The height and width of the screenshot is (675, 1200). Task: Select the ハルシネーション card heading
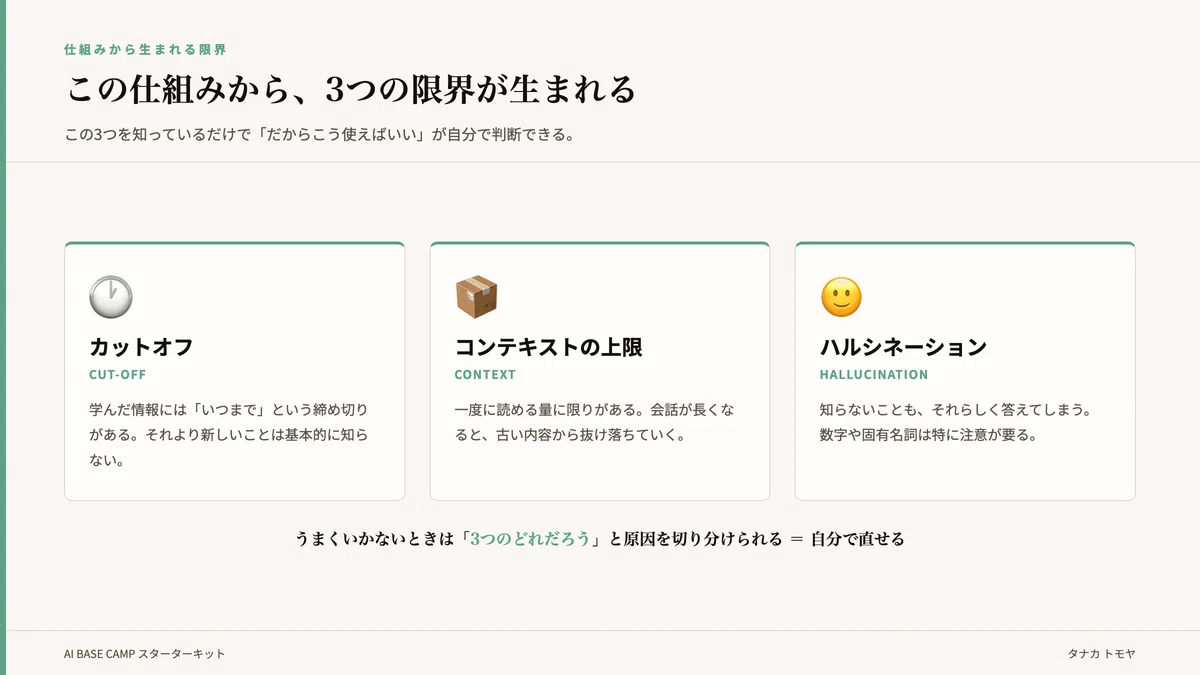point(903,347)
